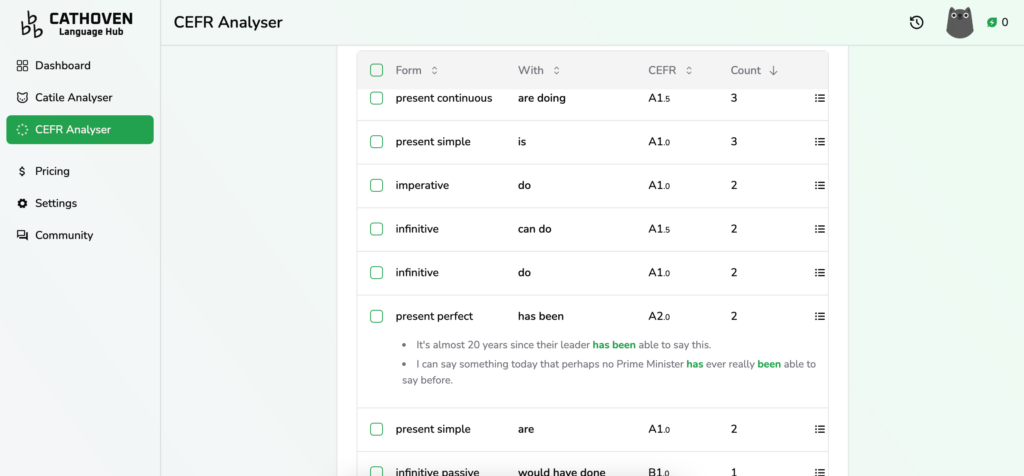Viewport: 1024px width, 476px height.
Task: Check the infinitive 'do' A1.0 row checkbox
Action: click(376, 273)
